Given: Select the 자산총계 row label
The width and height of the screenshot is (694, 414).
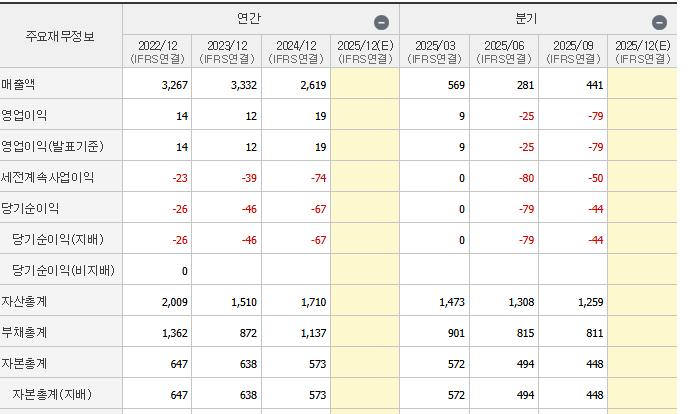Looking at the screenshot, I should 24,301.
